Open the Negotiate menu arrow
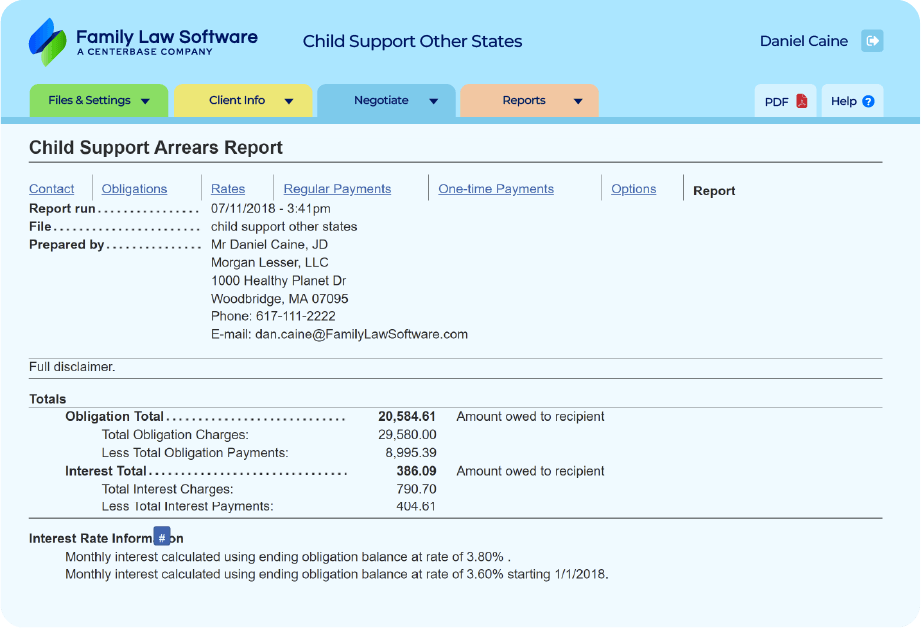Viewport: 921px width, 628px height. [433, 101]
